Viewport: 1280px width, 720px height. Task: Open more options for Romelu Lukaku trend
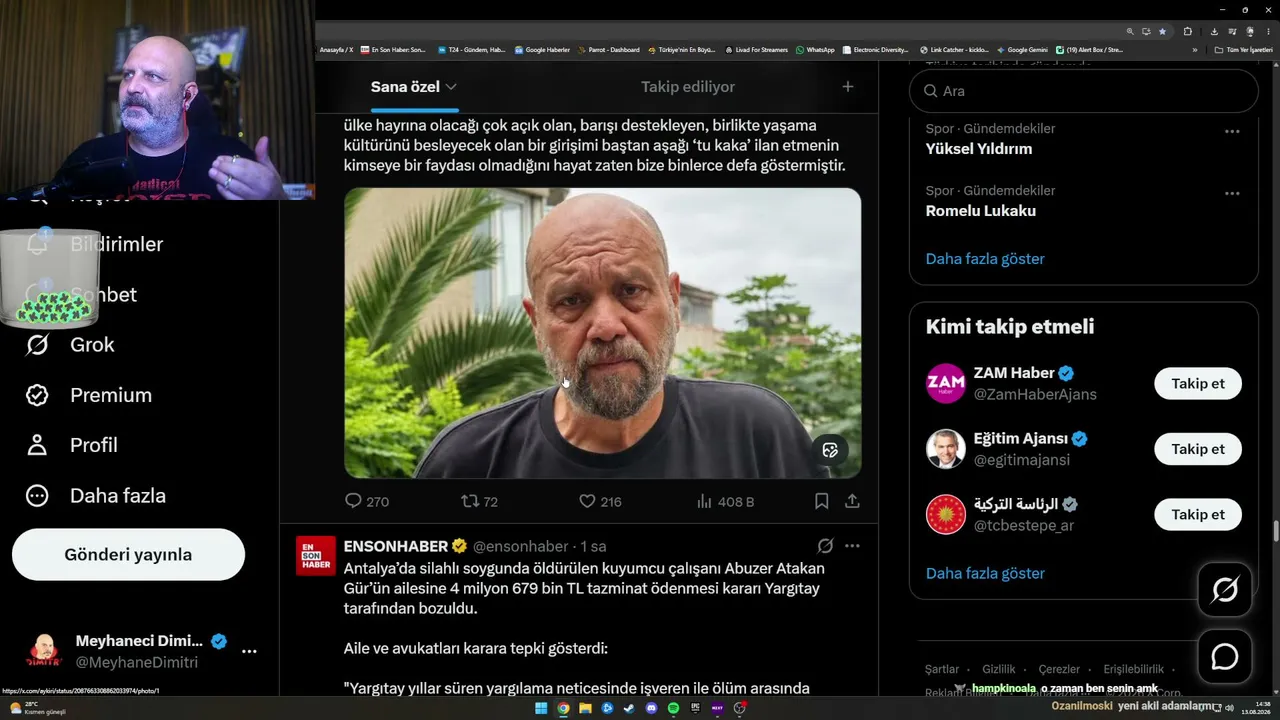click(x=1232, y=193)
